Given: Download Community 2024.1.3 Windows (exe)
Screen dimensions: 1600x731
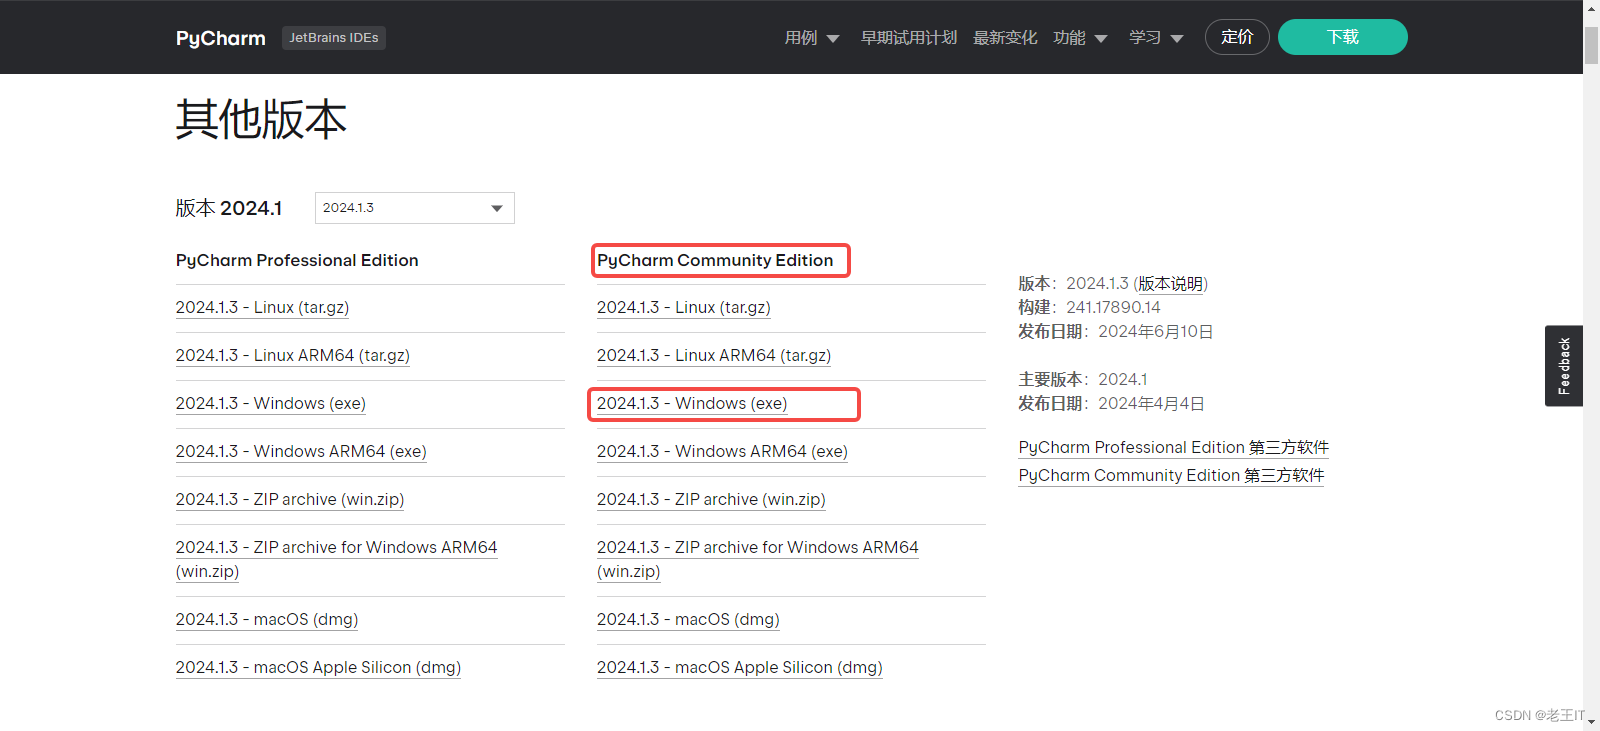Looking at the screenshot, I should [x=692, y=404].
